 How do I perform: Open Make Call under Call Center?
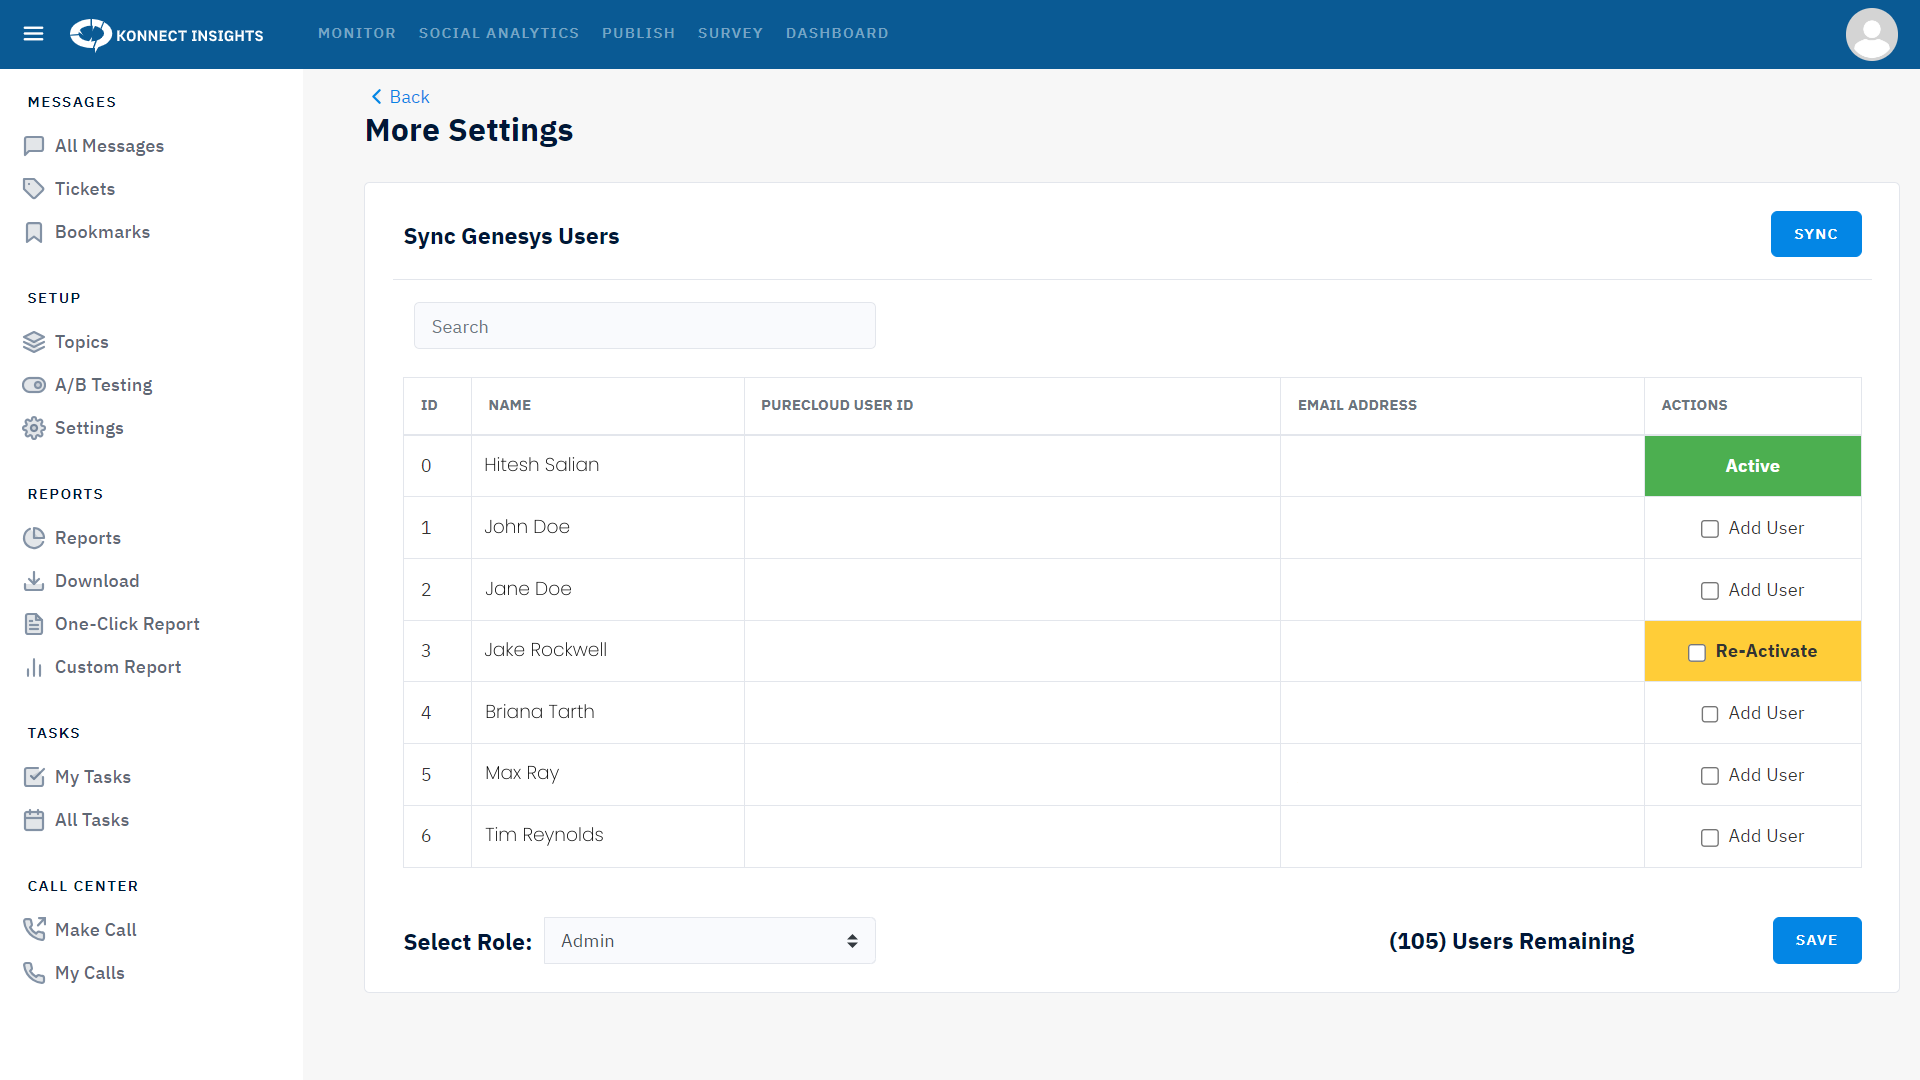95,930
